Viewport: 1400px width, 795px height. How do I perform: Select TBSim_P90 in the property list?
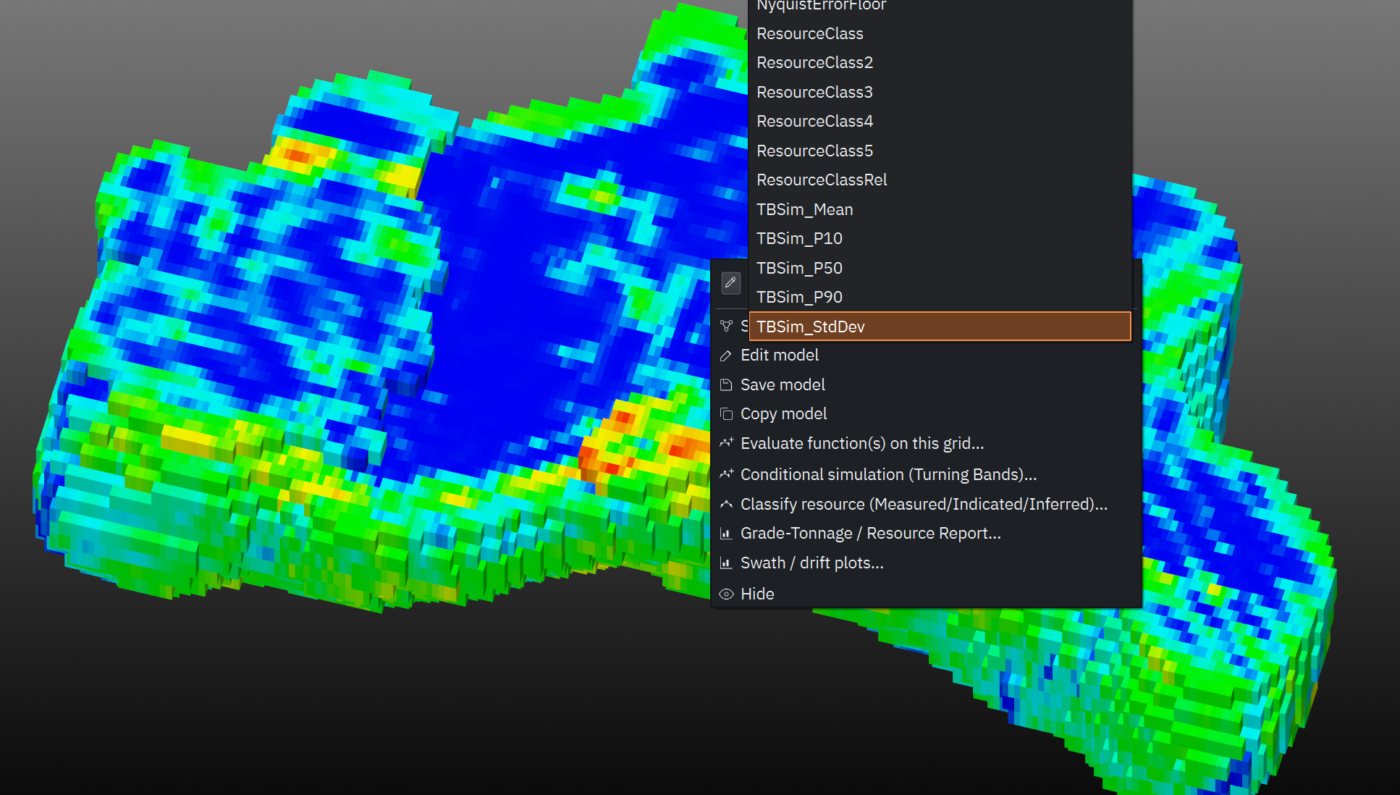pyautogui.click(x=940, y=297)
